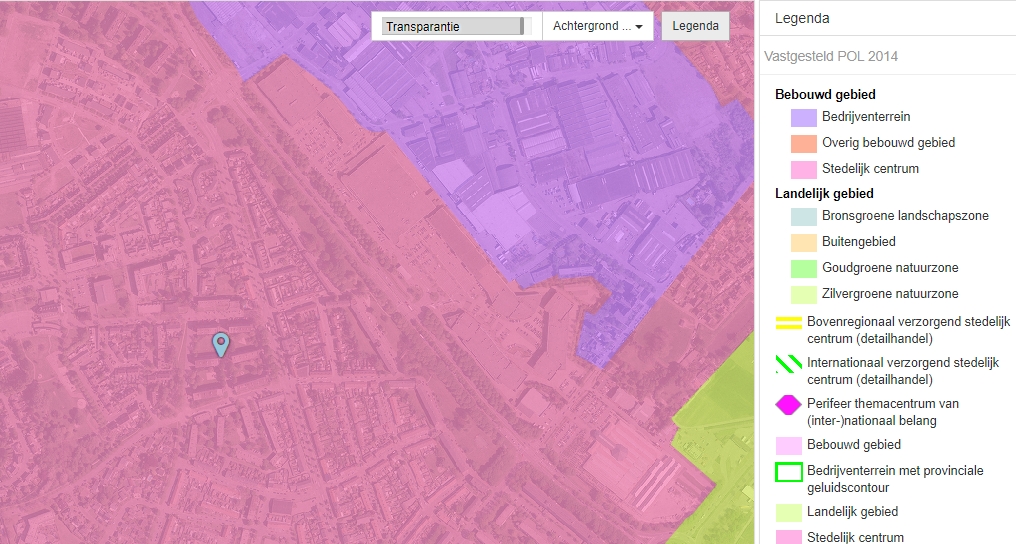Click the Buitengebied legend color swatch
Viewport: 1016px width, 544px height.
(x=804, y=242)
